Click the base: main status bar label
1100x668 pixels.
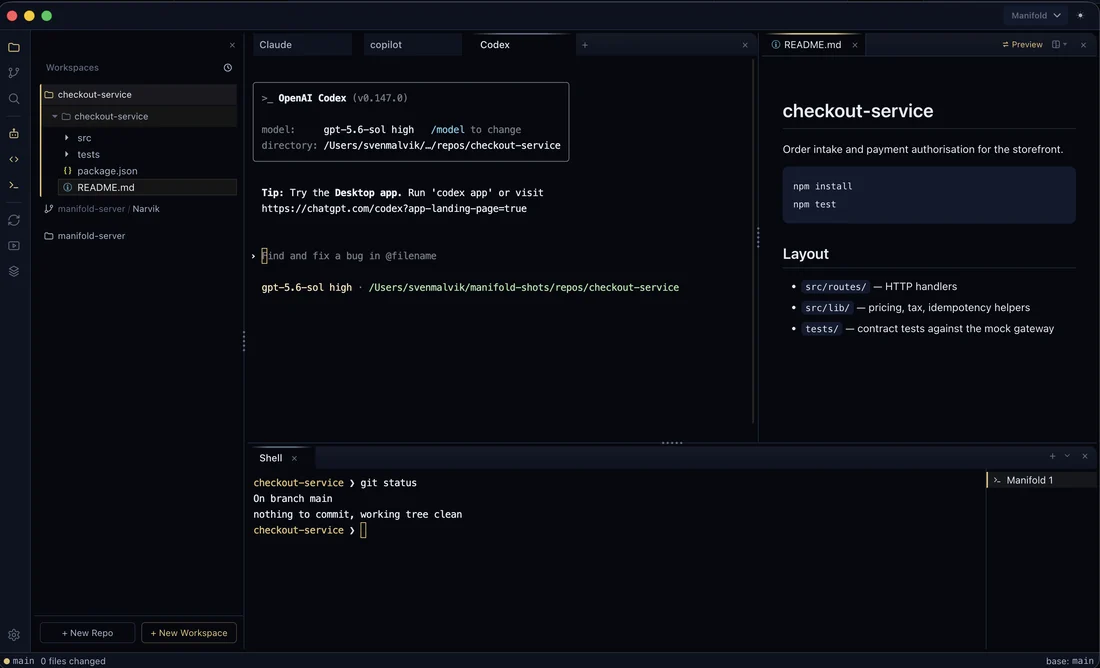(1069, 661)
